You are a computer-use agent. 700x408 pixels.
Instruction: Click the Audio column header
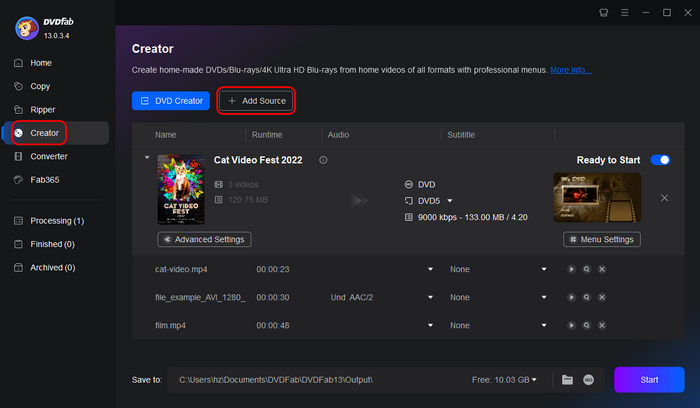[338, 135]
